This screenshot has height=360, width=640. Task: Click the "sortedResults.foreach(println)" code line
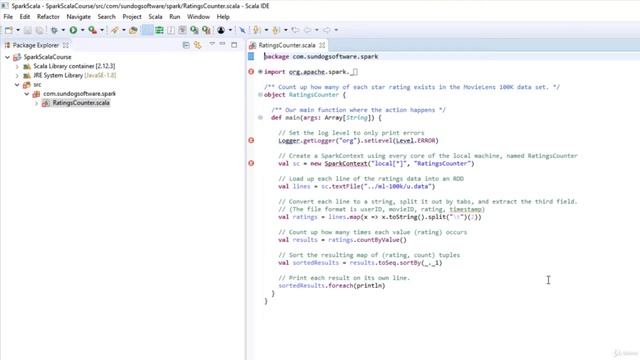[x=332, y=286]
